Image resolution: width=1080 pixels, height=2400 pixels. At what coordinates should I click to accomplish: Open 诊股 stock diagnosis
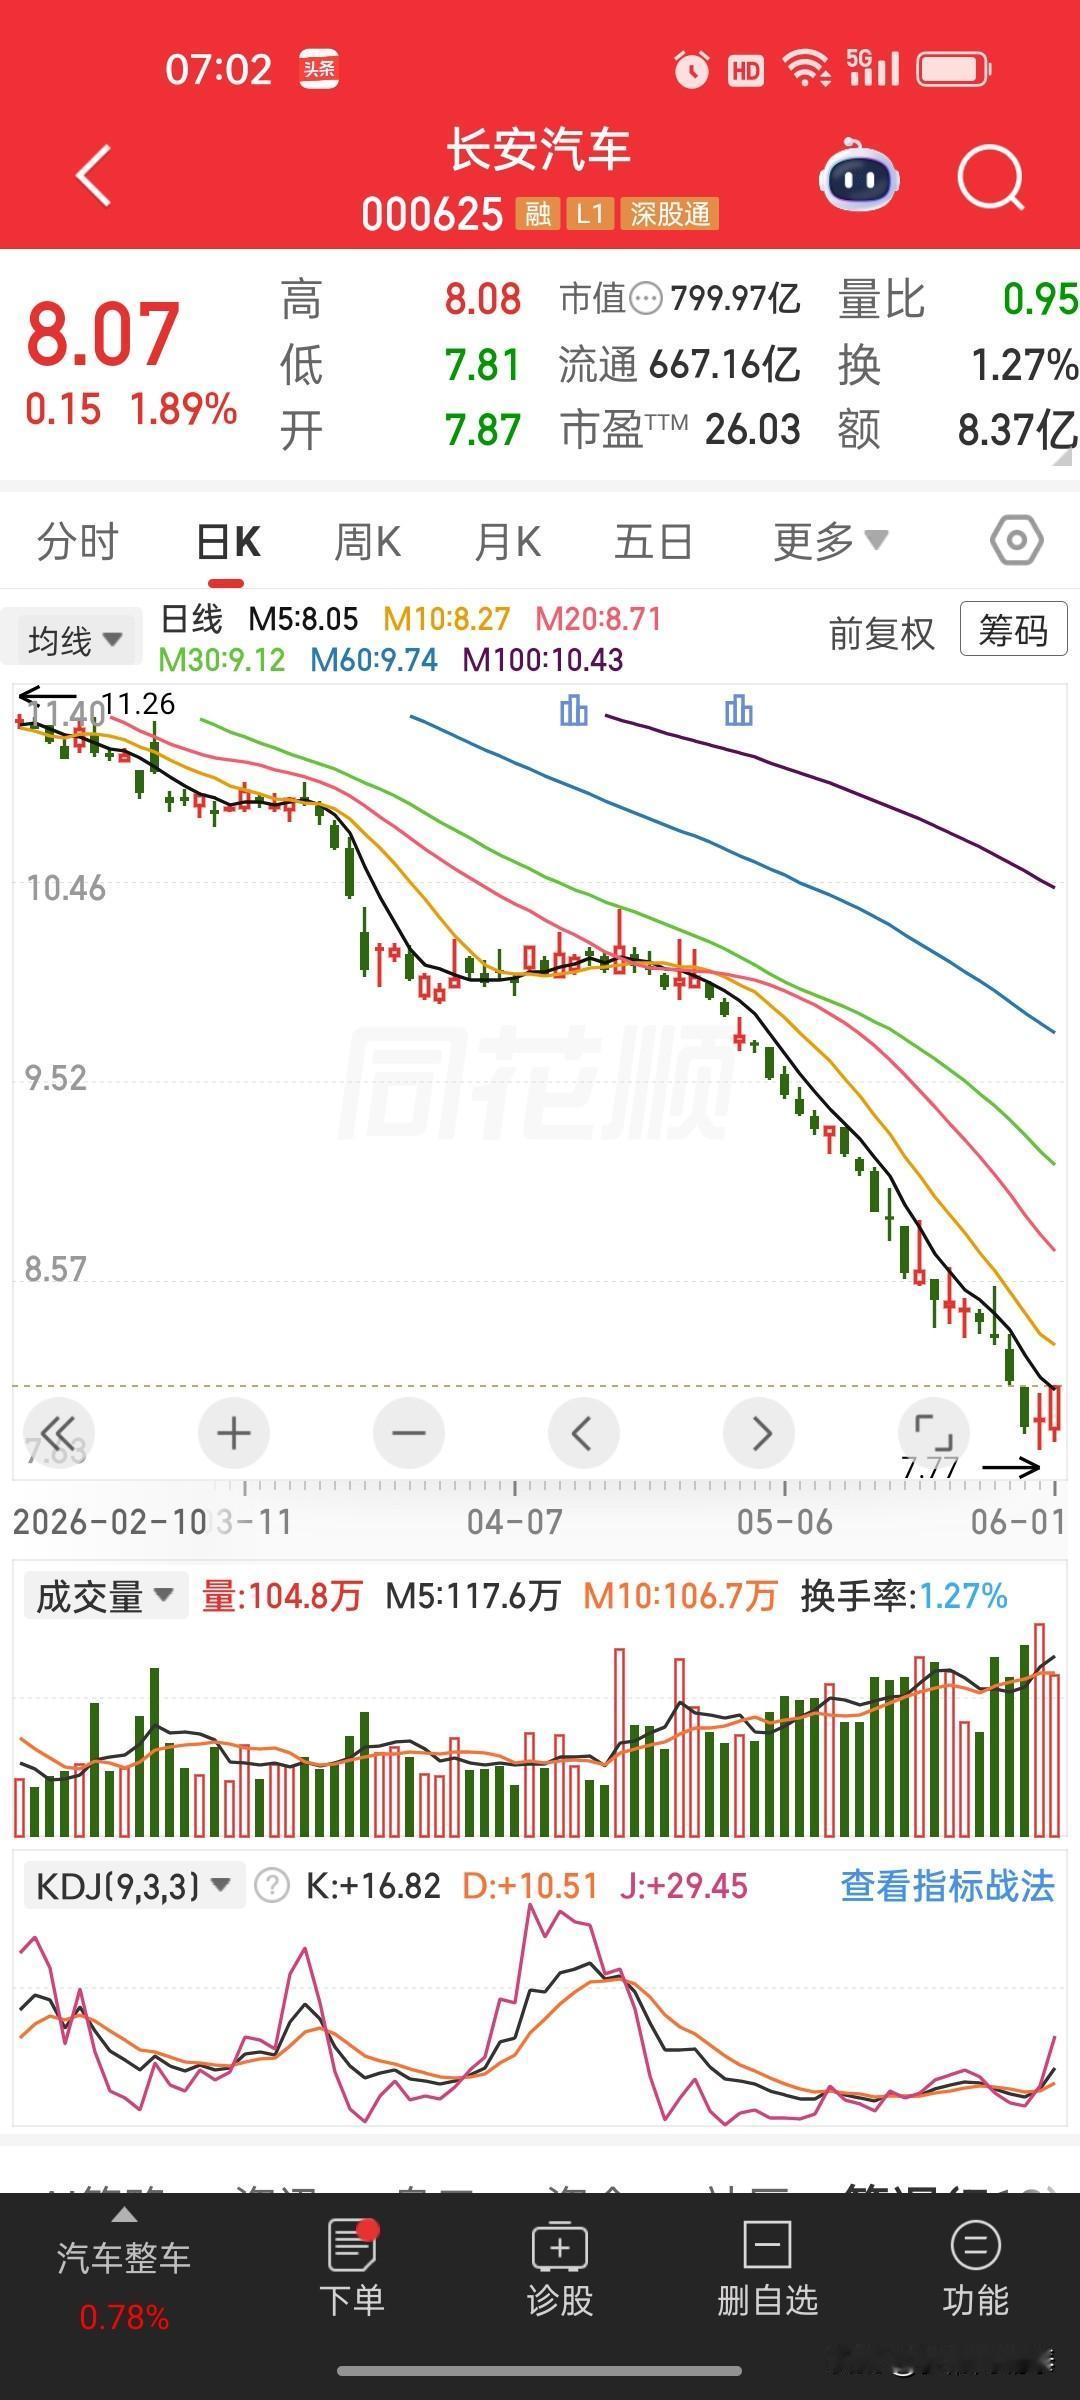[560, 2268]
